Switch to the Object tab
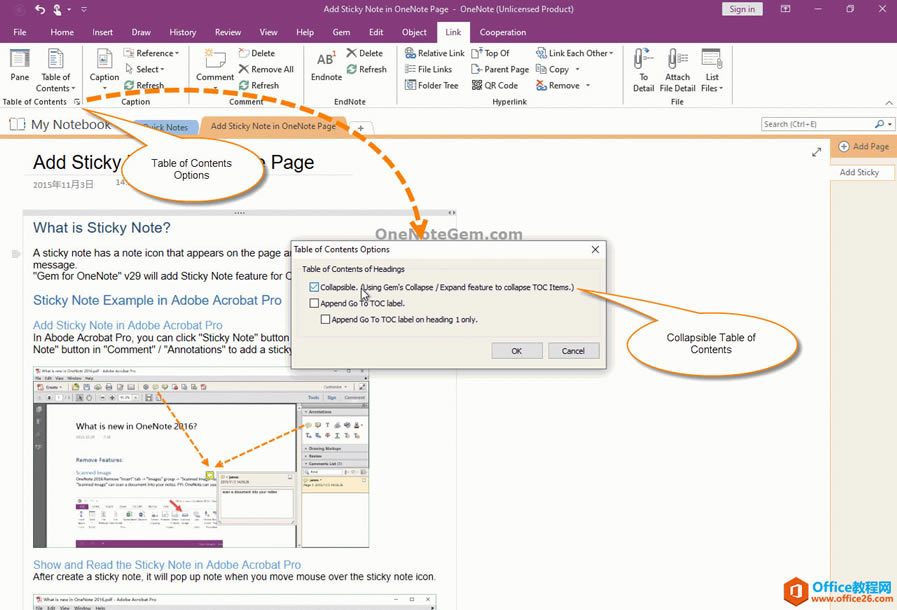 414,32
